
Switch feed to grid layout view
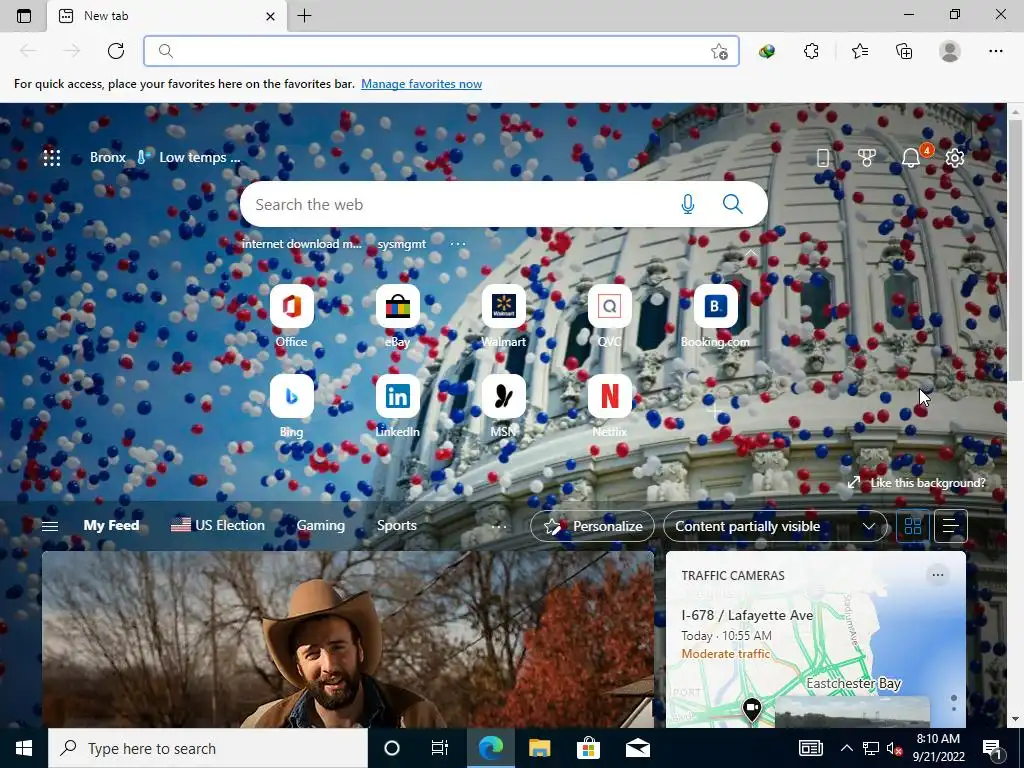pos(912,526)
